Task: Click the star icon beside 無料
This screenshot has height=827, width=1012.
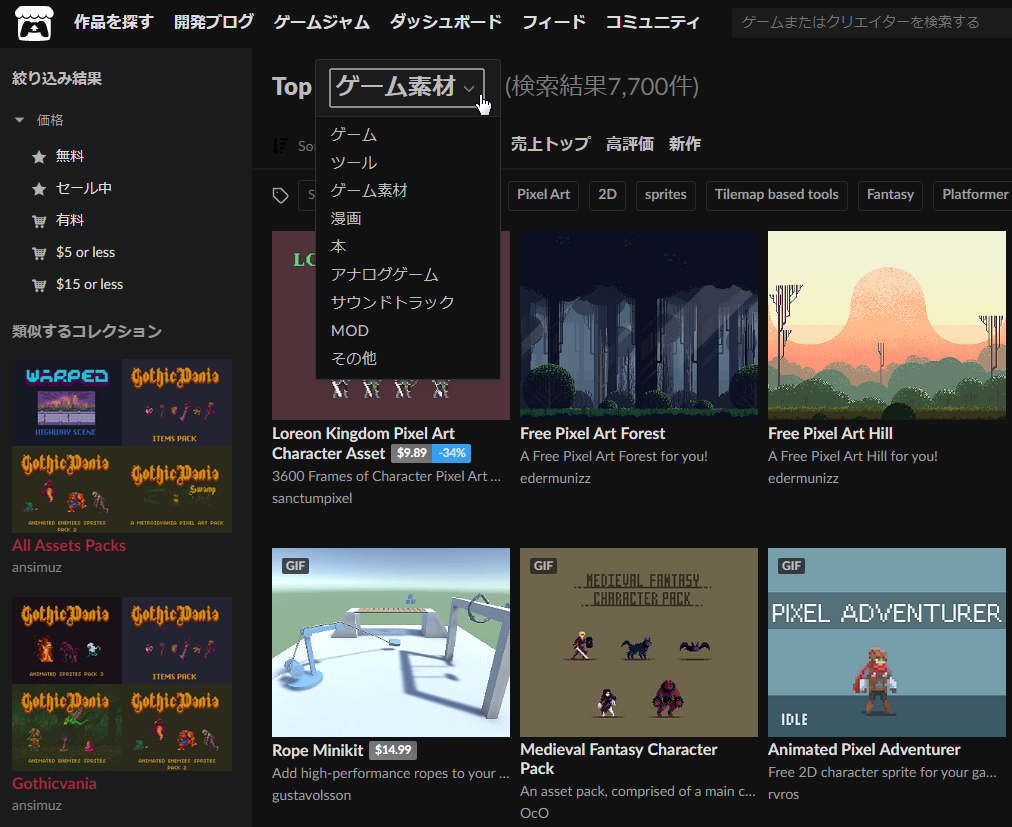Action: pyautogui.click(x=37, y=156)
